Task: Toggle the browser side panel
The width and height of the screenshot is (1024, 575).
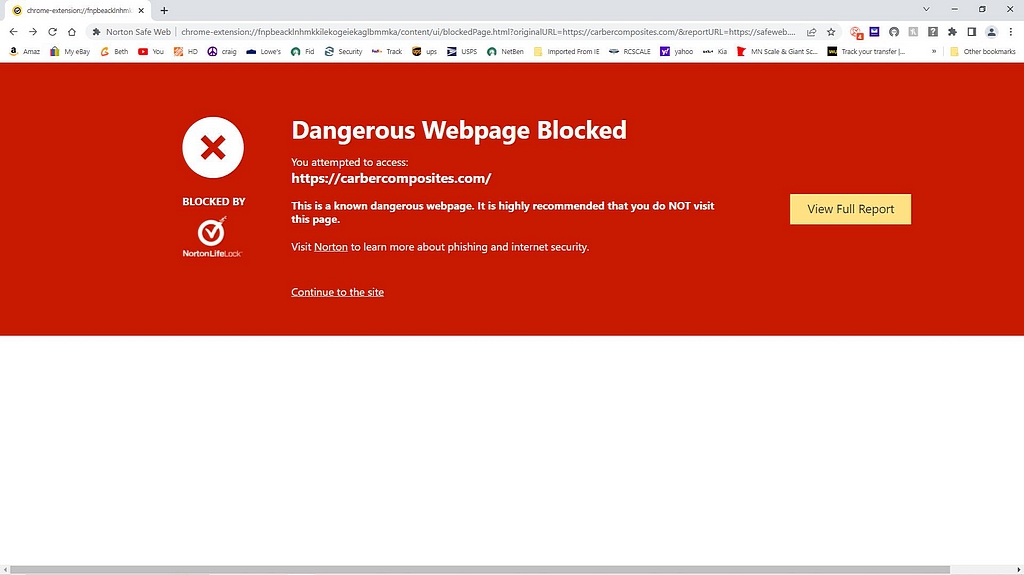Action: 972,32
